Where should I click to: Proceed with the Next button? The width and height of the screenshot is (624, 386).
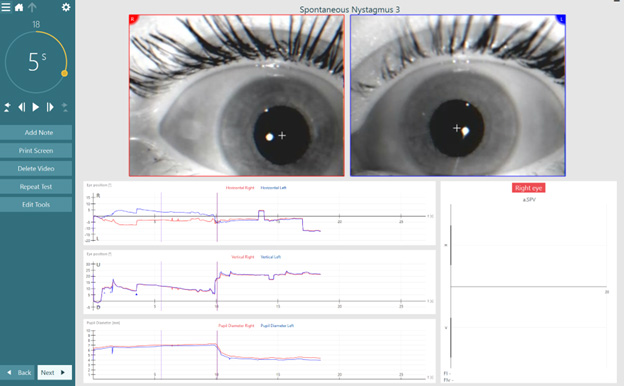pyautogui.click(x=55, y=372)
